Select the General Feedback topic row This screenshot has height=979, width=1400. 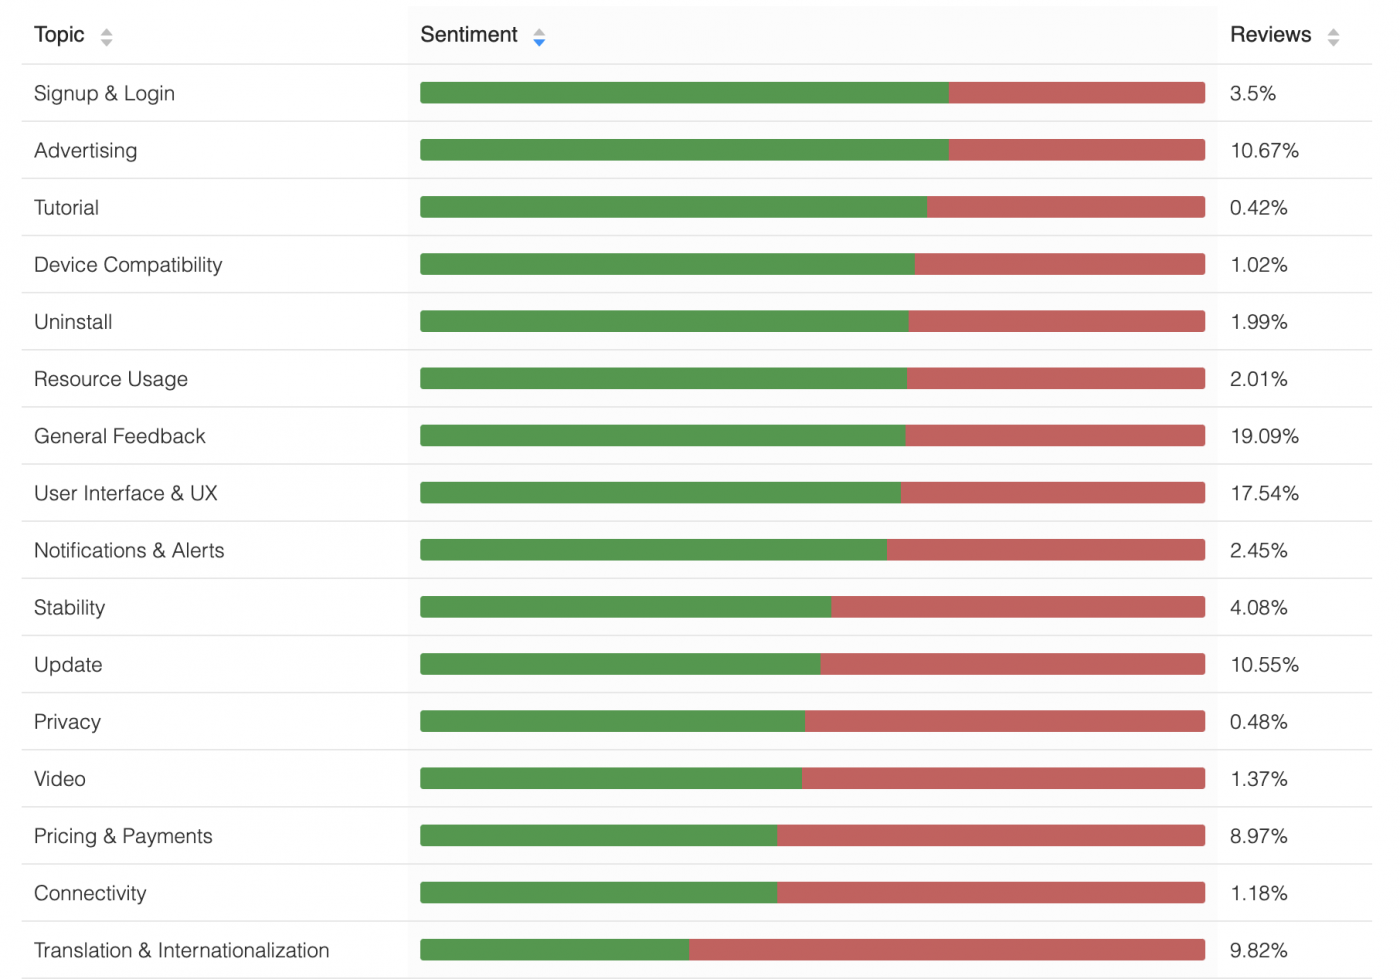(119, 436)
